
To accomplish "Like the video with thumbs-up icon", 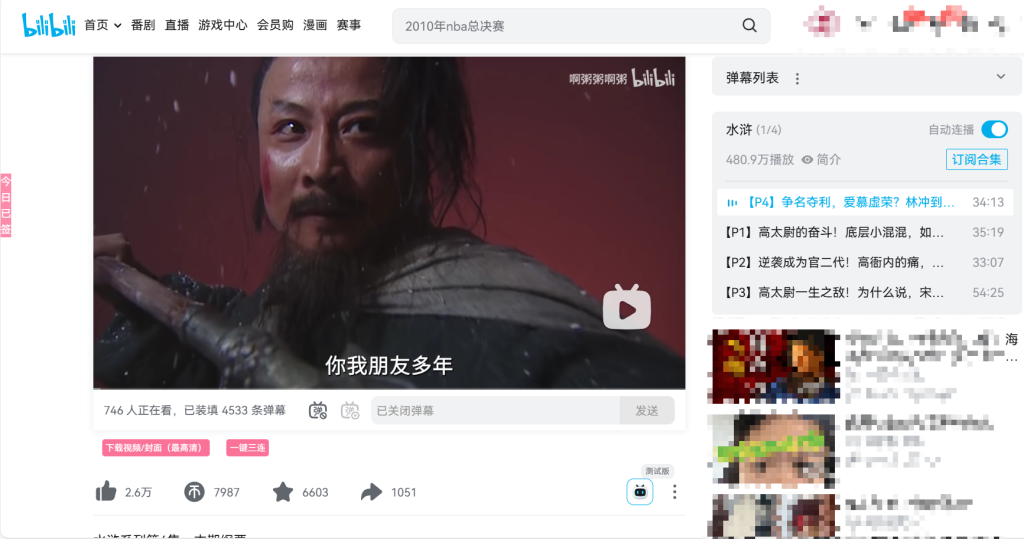I will (106, 491).
